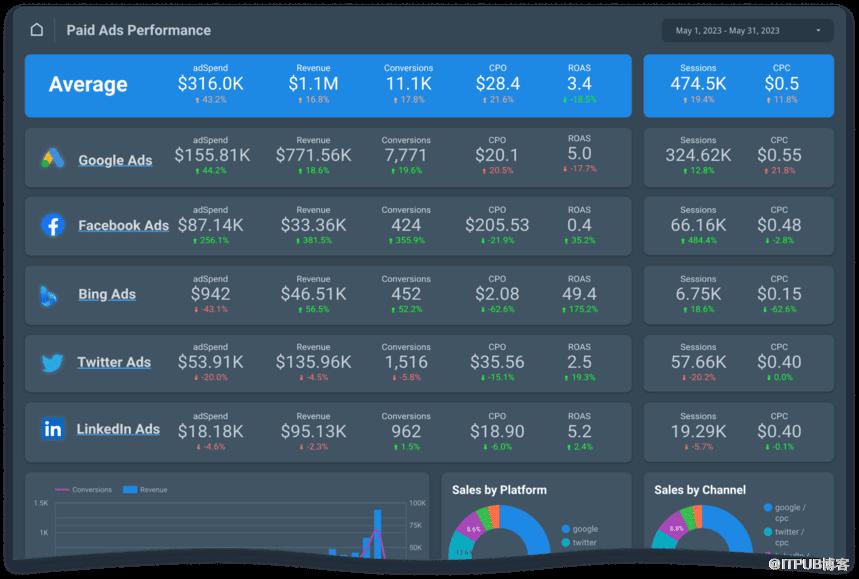Open the Twitter Ads link

(114, 362)
